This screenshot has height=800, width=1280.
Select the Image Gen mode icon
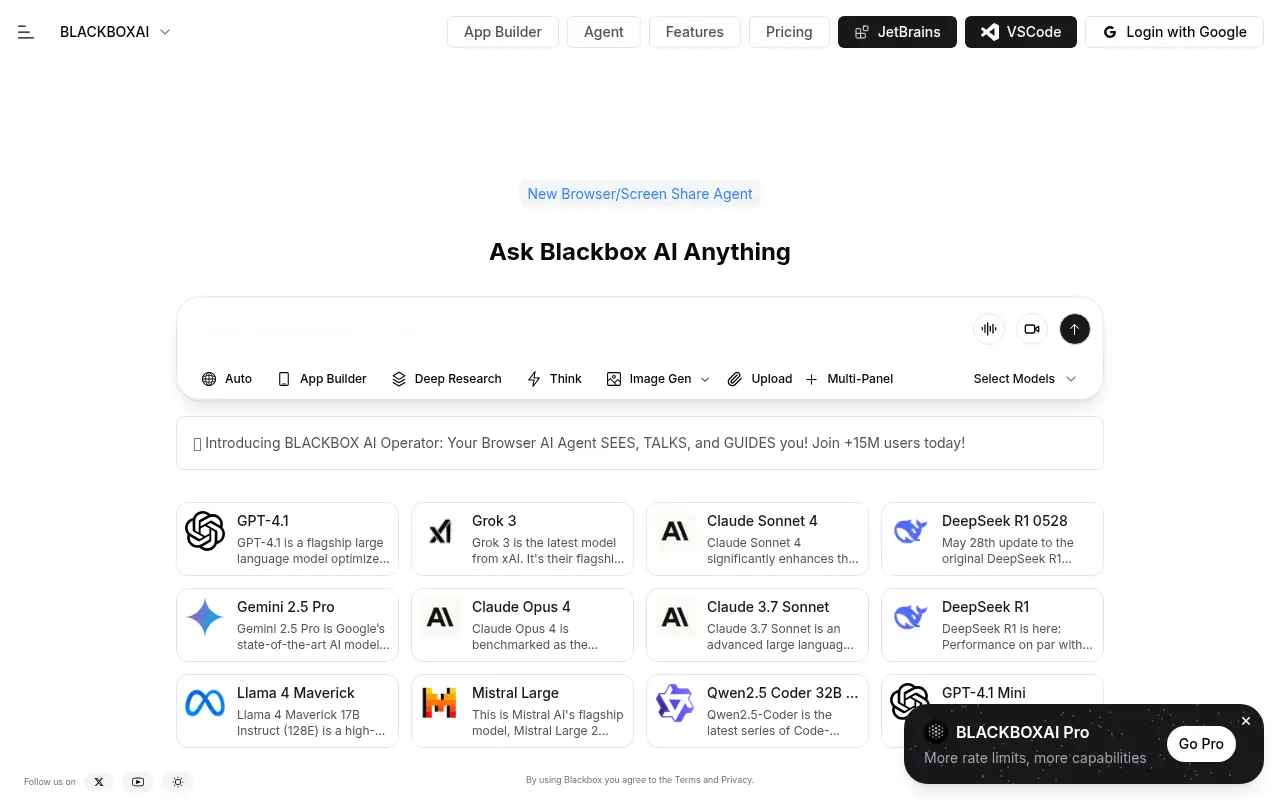pyautogui.click(x=614, y=379)
